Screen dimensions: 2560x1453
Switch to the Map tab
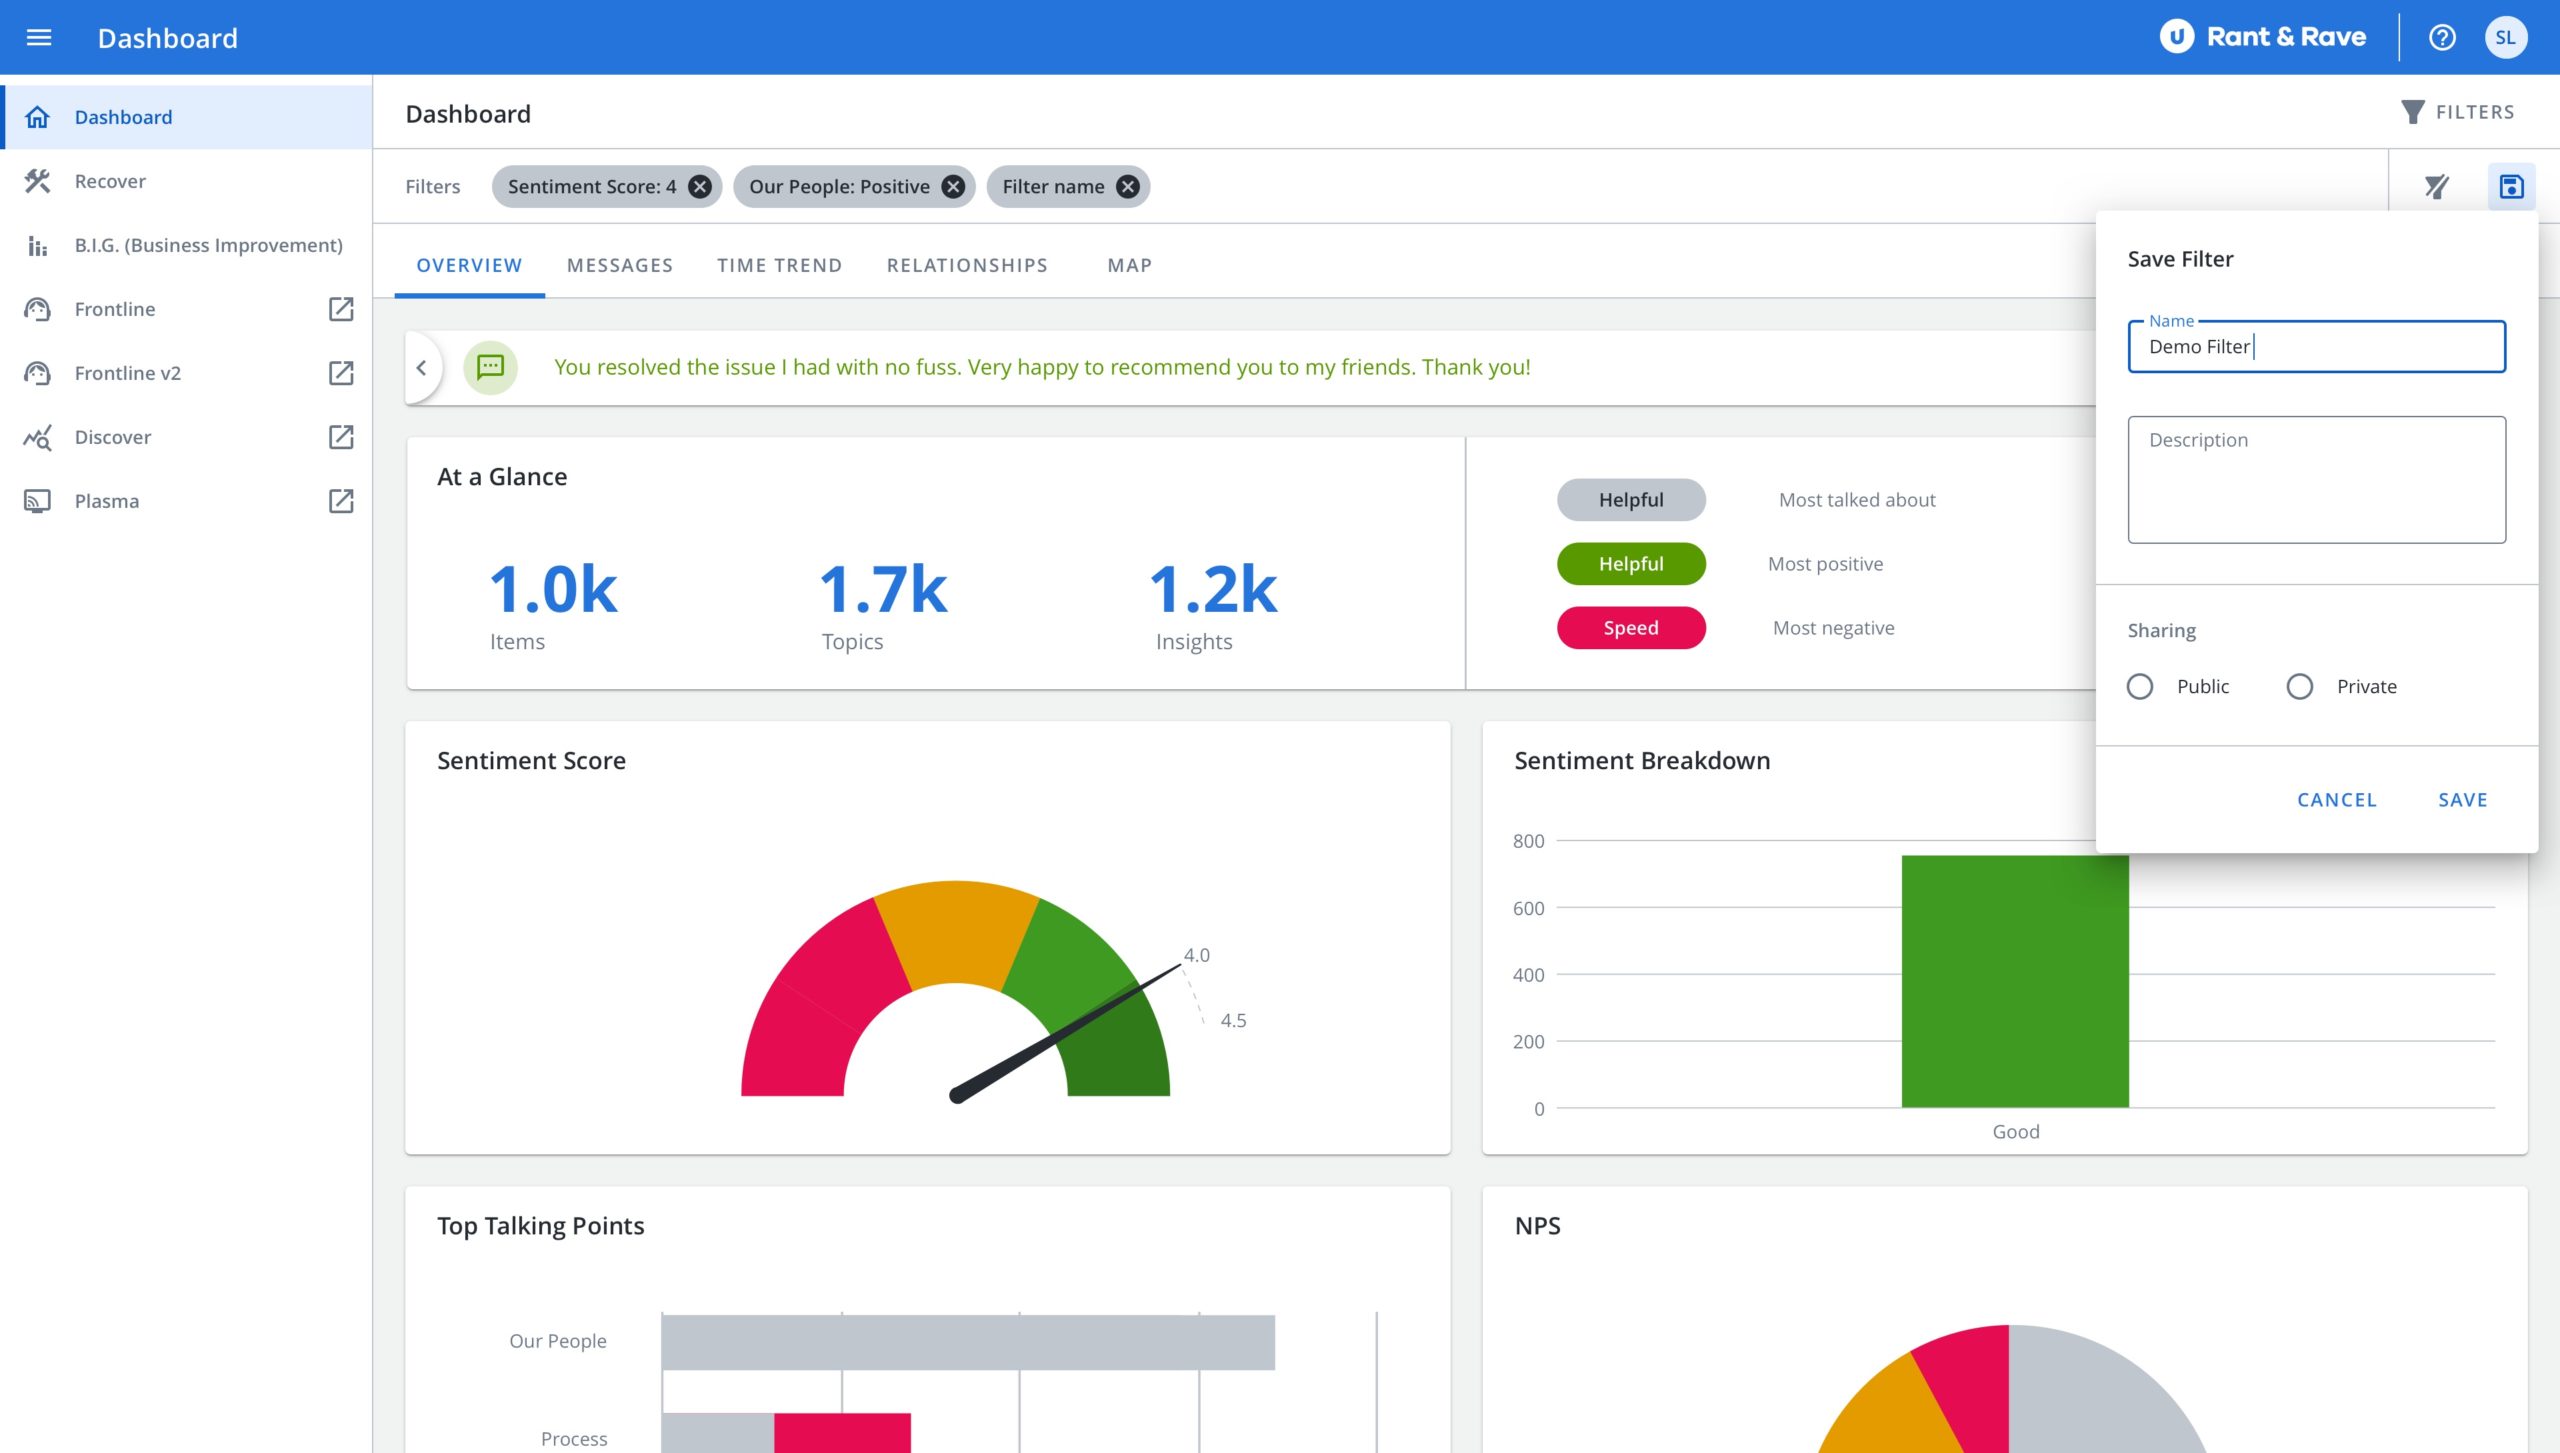(1130, 265)
